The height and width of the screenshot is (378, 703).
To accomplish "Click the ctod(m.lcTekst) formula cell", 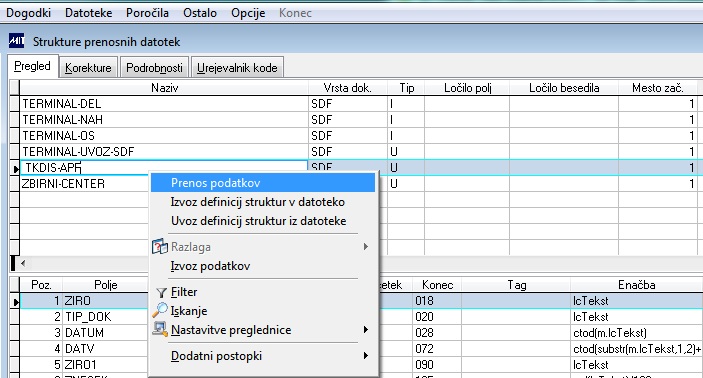I will point(637,333).
